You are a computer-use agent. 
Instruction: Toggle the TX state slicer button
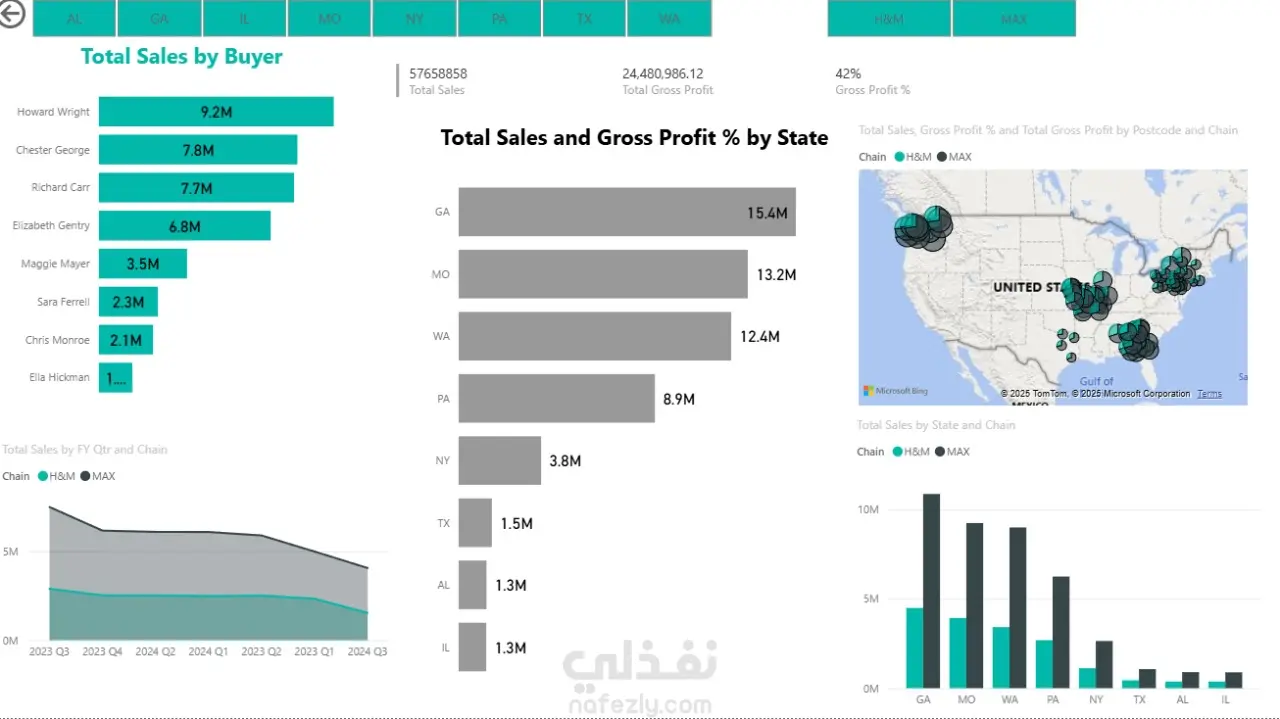pos(585,19)
